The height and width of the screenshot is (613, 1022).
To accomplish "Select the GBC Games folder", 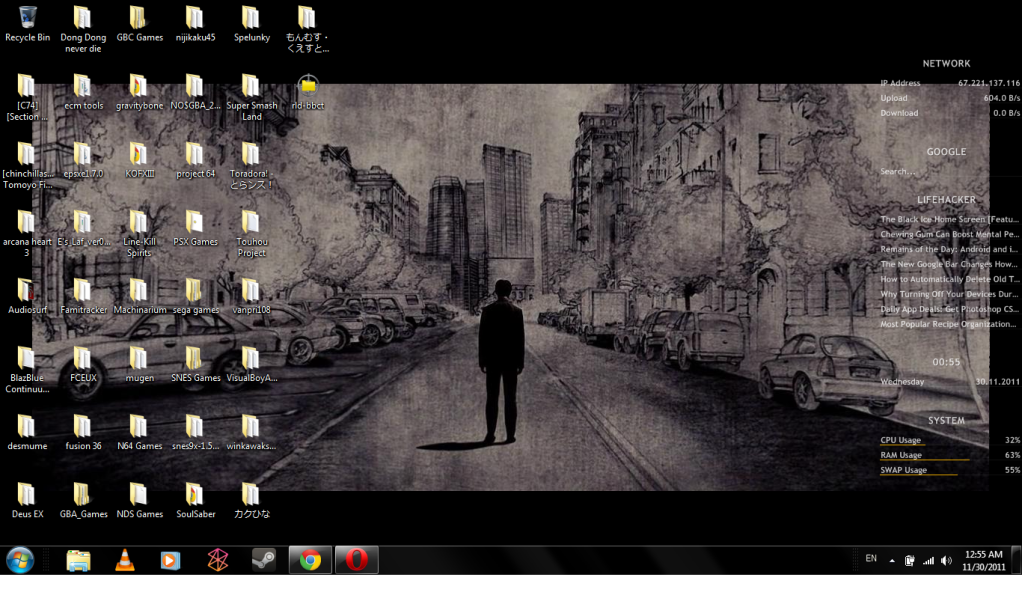I will 139,24.
